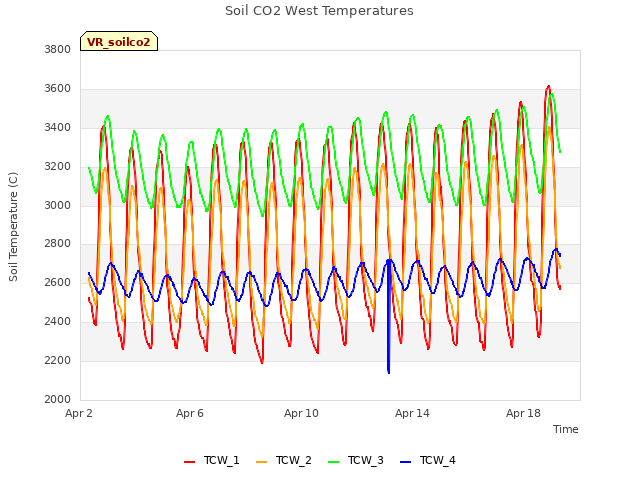The image size is (640, 480).
Task: Click the chart title Soil CO2 West Temperatures
Action: pyautogui.click(x=319, y=10)
